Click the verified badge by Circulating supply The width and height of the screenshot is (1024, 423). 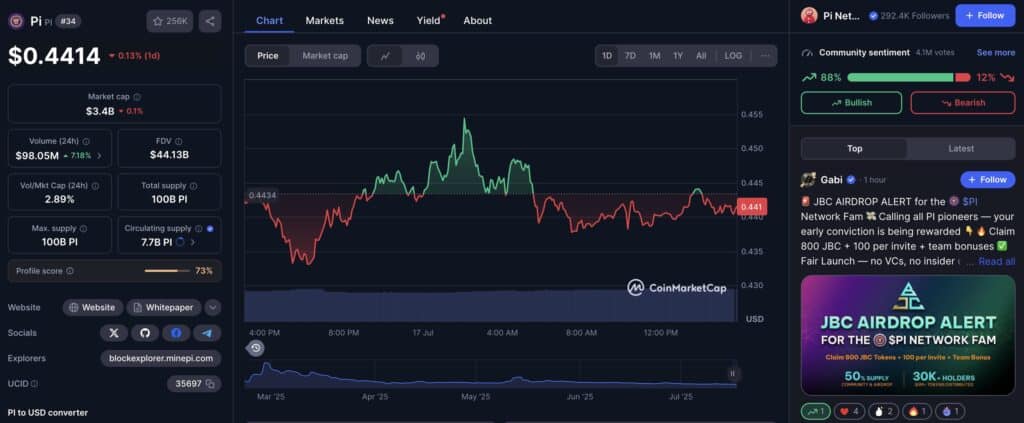(x=210, y=228)
